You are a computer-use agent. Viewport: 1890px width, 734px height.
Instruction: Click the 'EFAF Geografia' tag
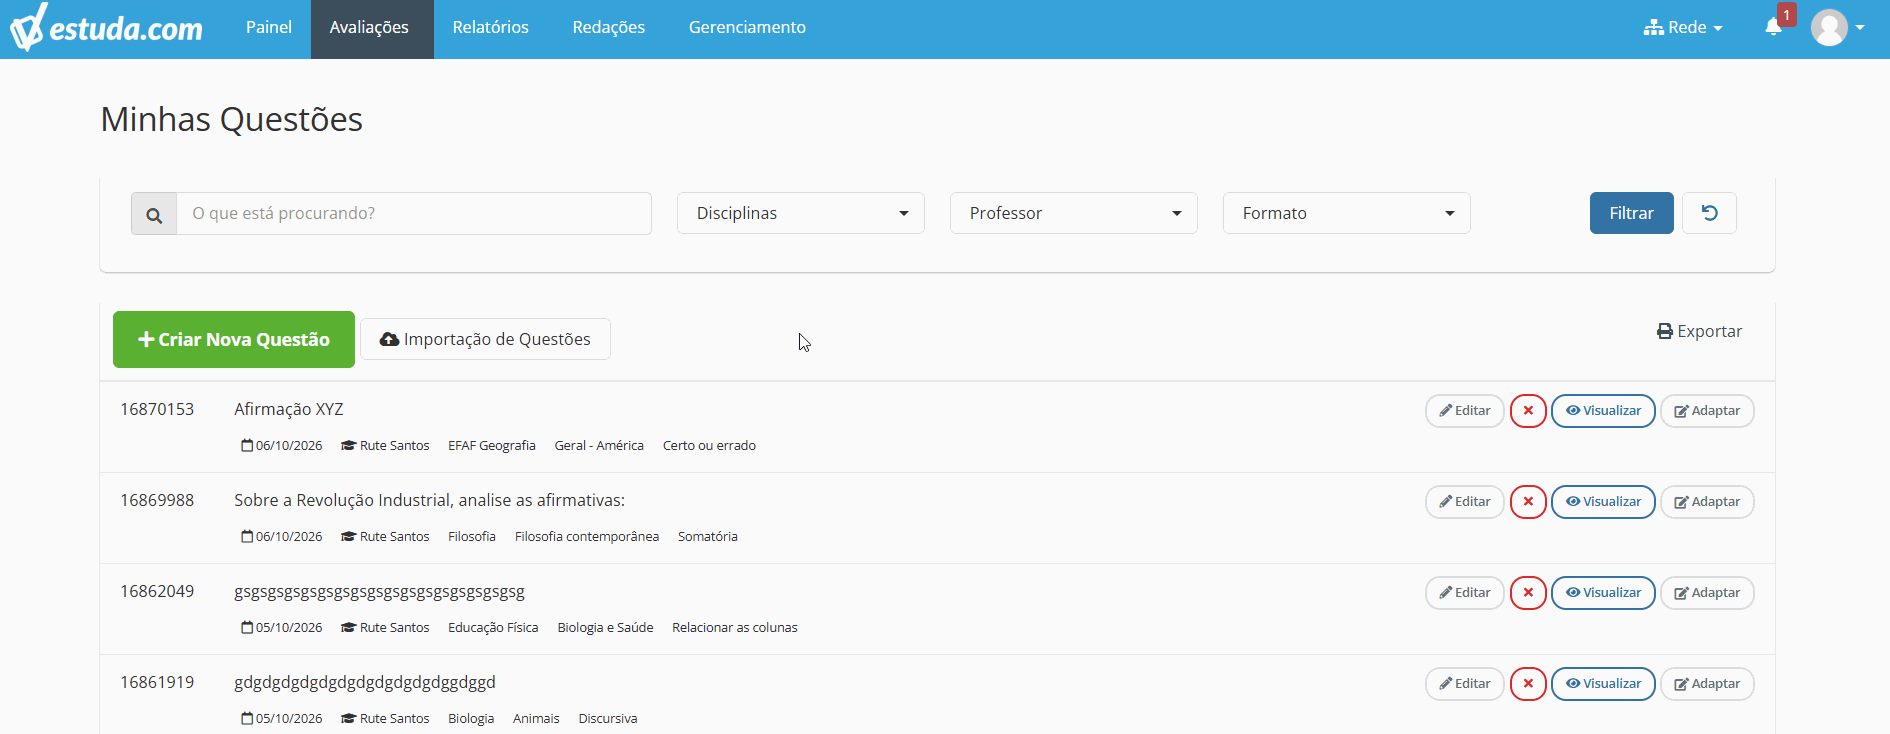coord(492,446)
